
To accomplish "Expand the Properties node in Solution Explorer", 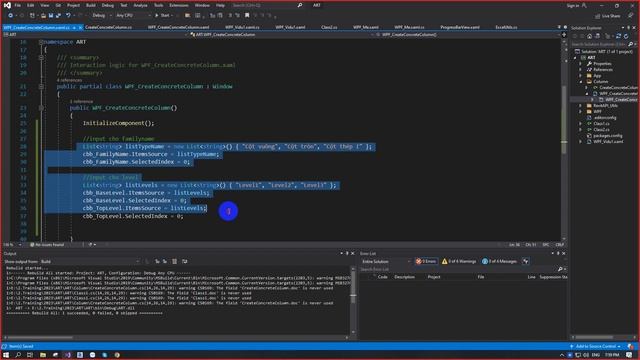I will pyautogui.click(x=581, y=64).
